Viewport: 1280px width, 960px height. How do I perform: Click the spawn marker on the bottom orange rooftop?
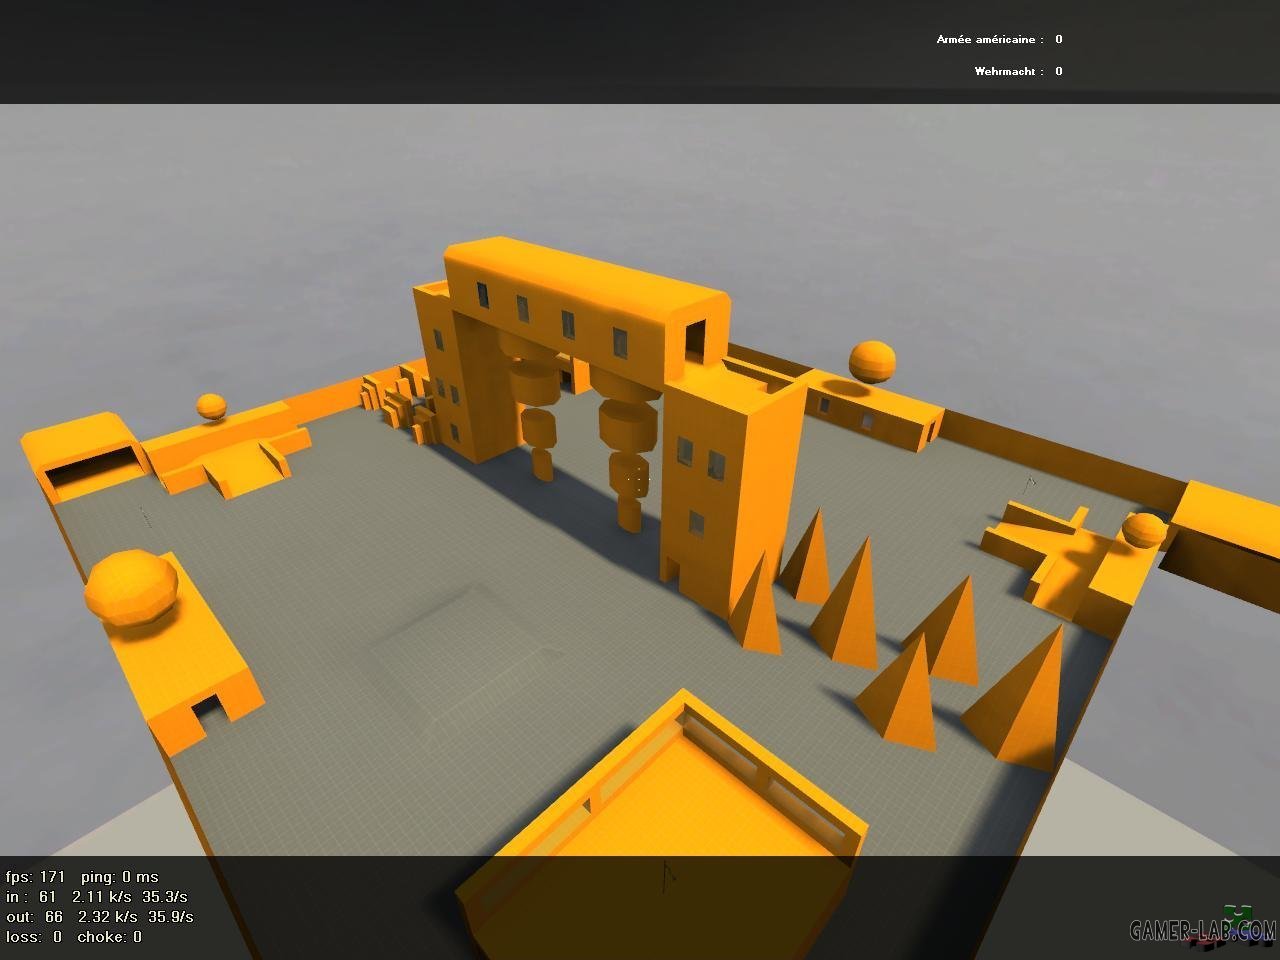click(668, 874)
